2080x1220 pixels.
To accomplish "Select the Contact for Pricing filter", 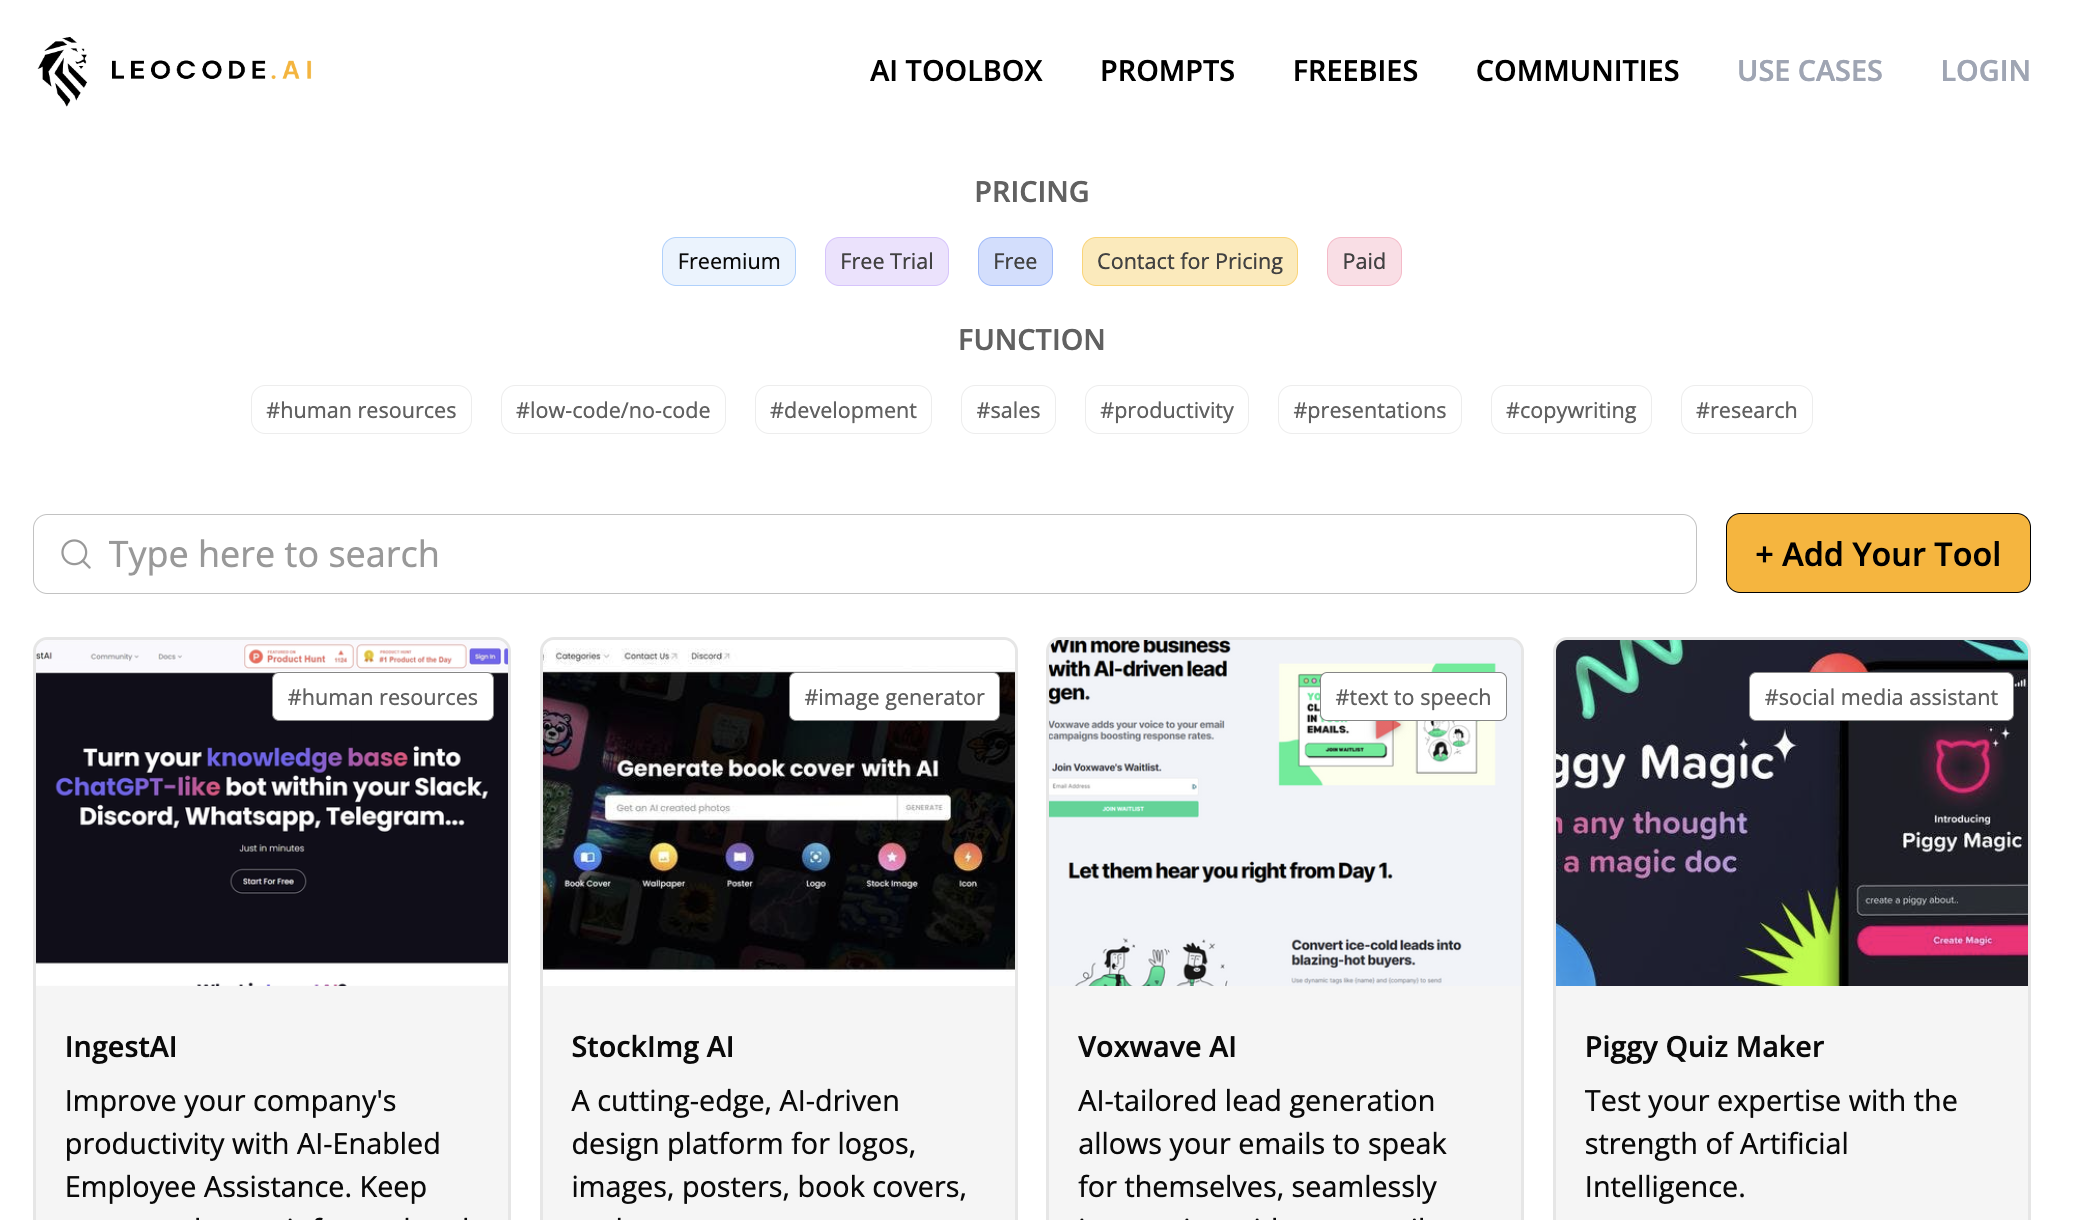I will click(x=1189, y=261).
